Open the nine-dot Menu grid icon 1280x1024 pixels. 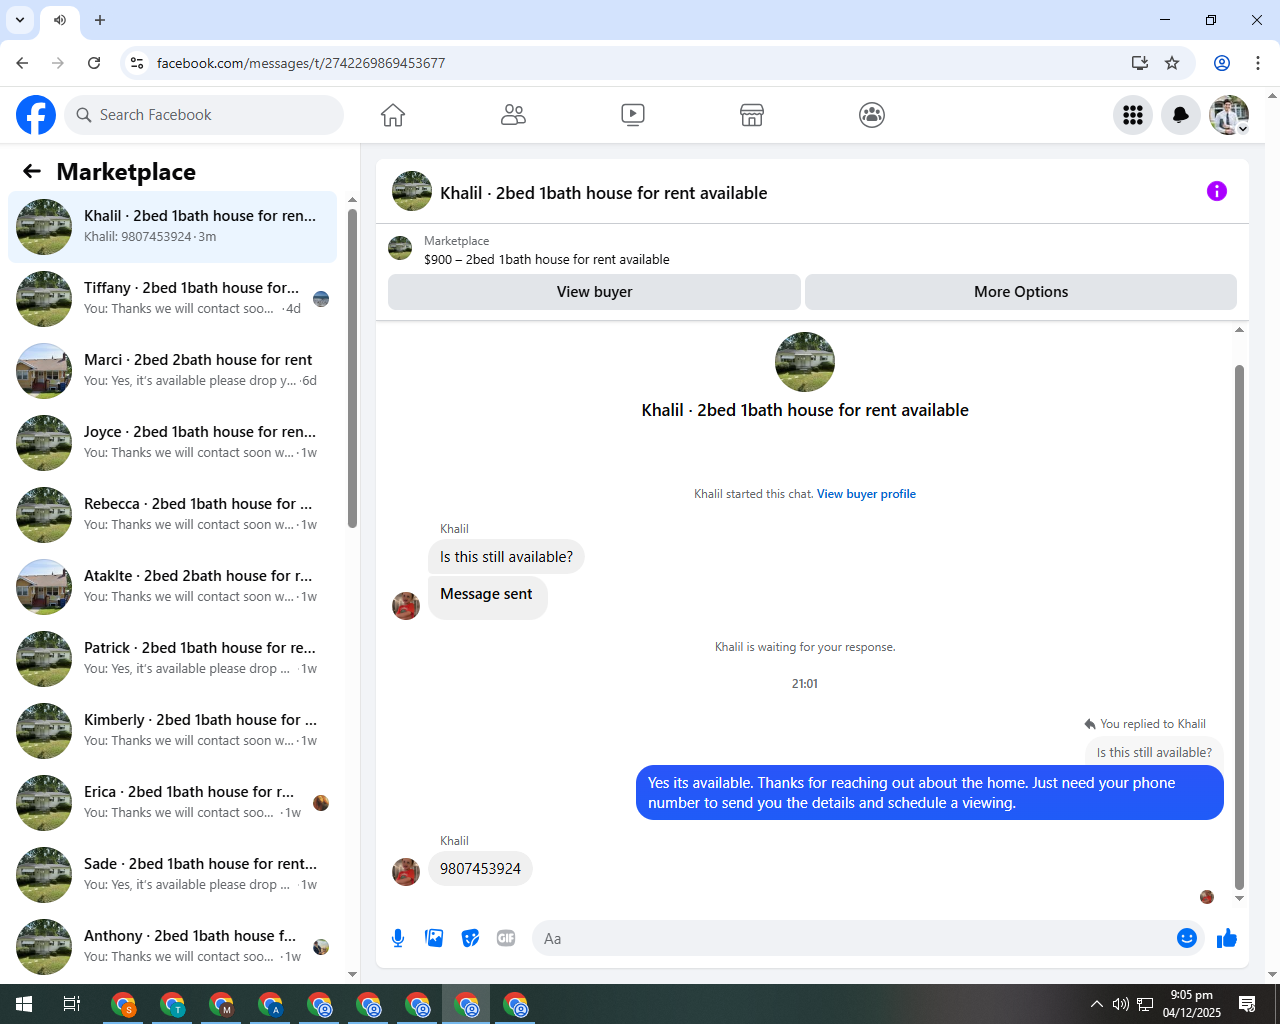[1133, 115]
